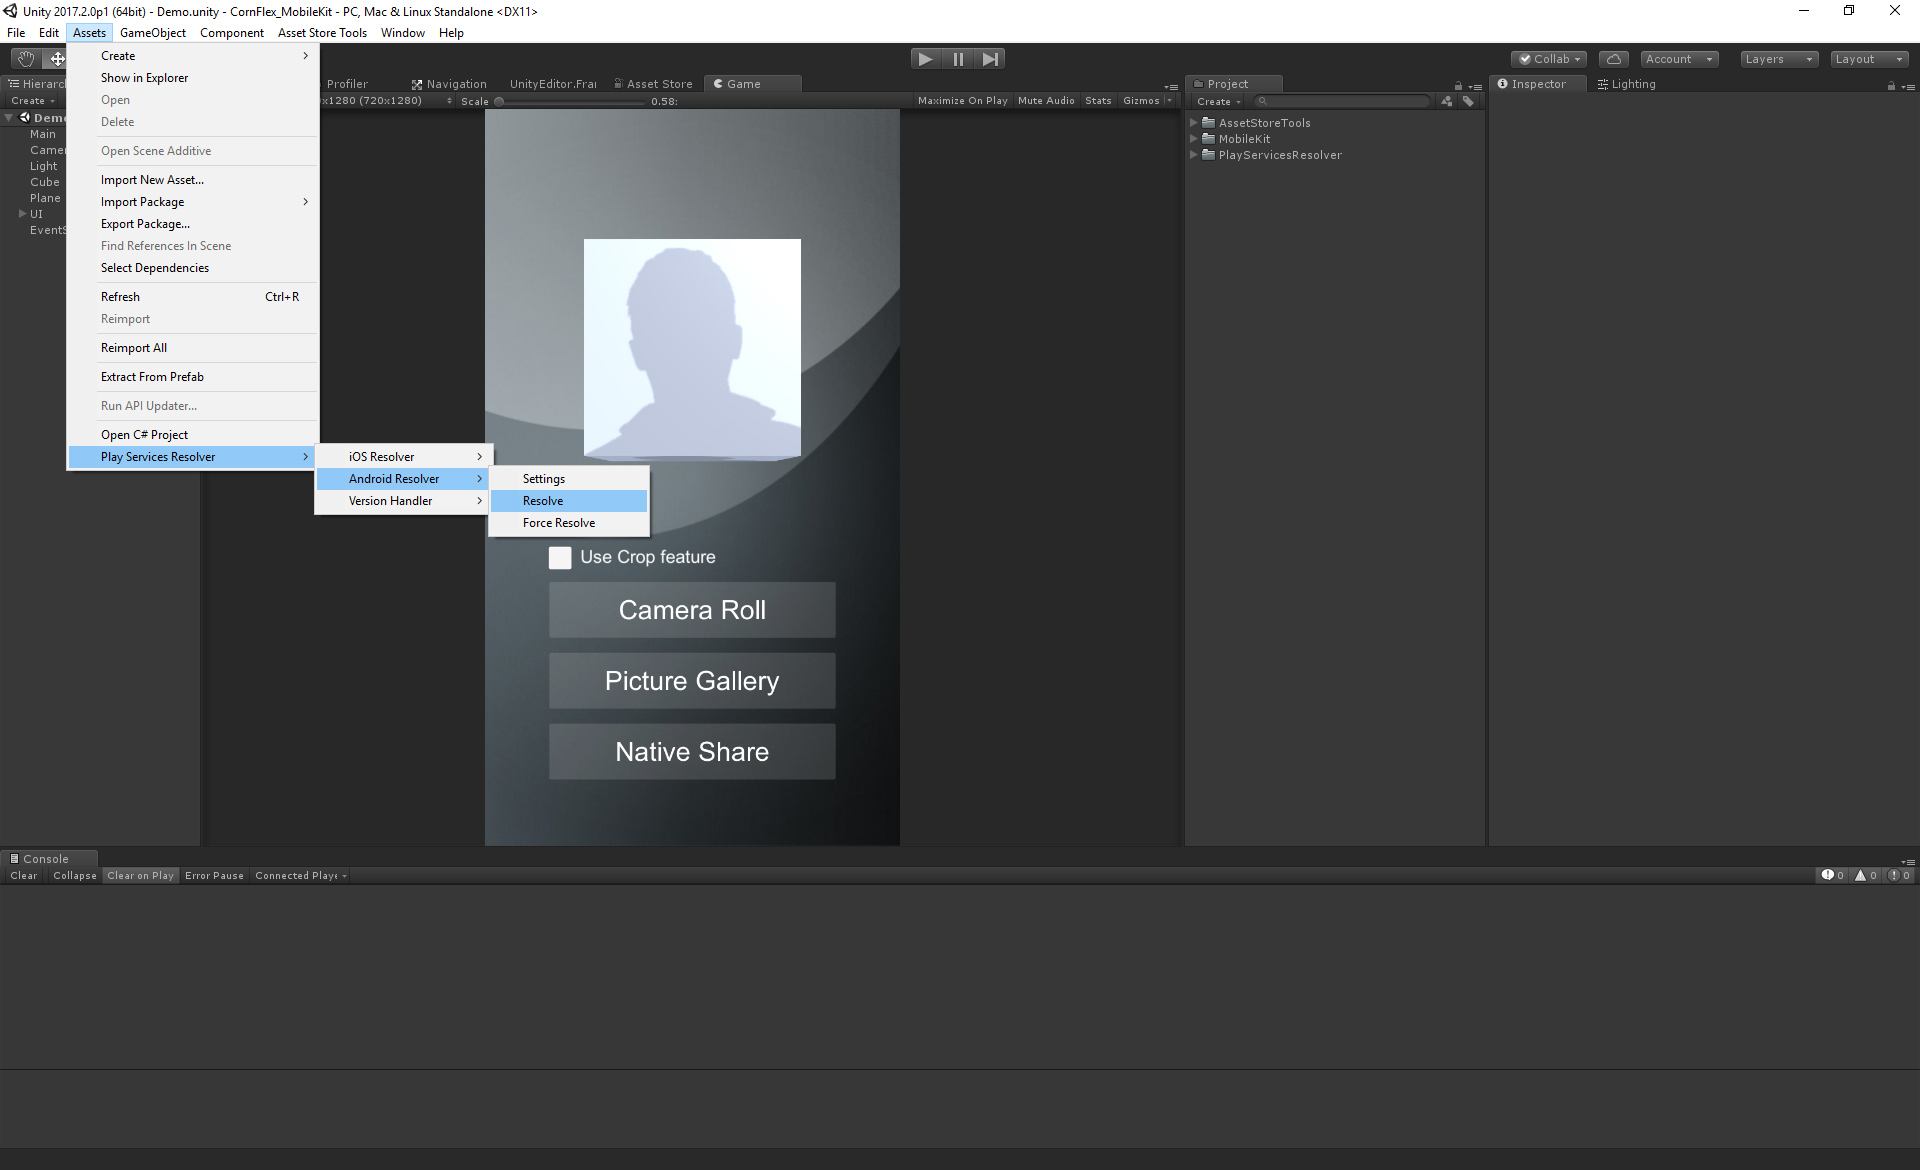Toggle Clear on Play in Console
Image resolution: width=1920 pixels, height=1170 pixels.
coord(141,876)
